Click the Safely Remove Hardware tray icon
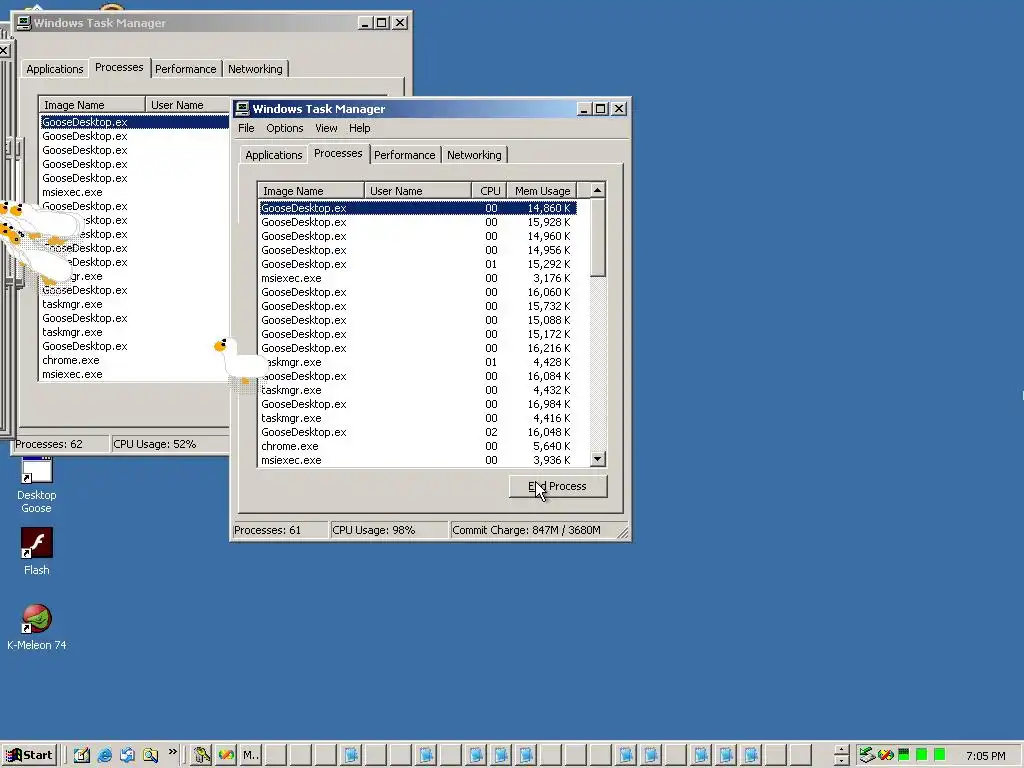 (867, 755)
